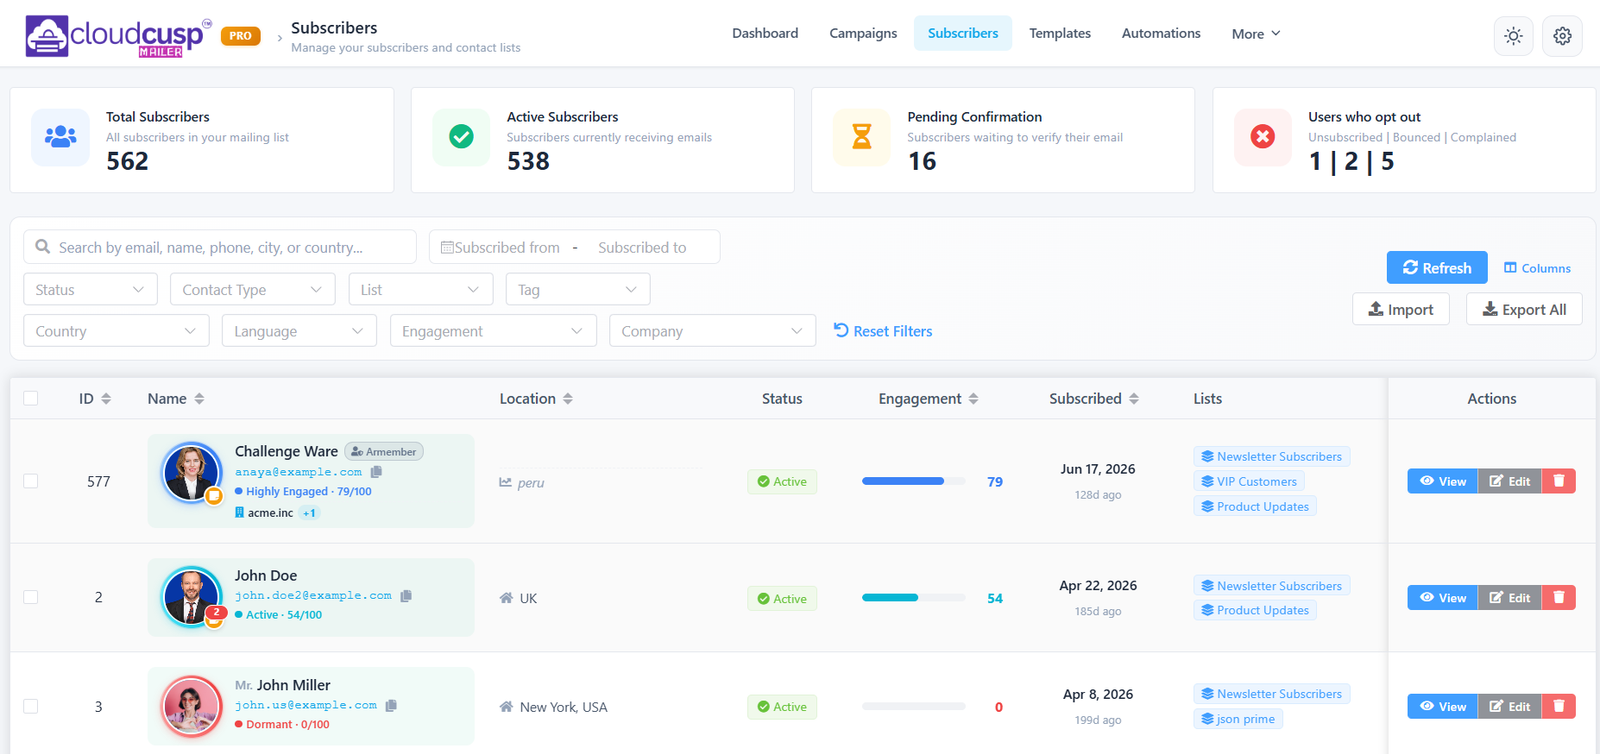Open the List filter dropdown
1600x754 pixels.
(421, 289)
